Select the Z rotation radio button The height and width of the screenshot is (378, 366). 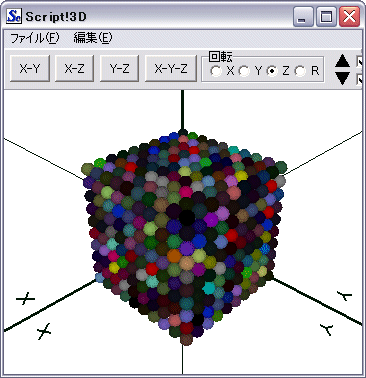click(273, 71)
